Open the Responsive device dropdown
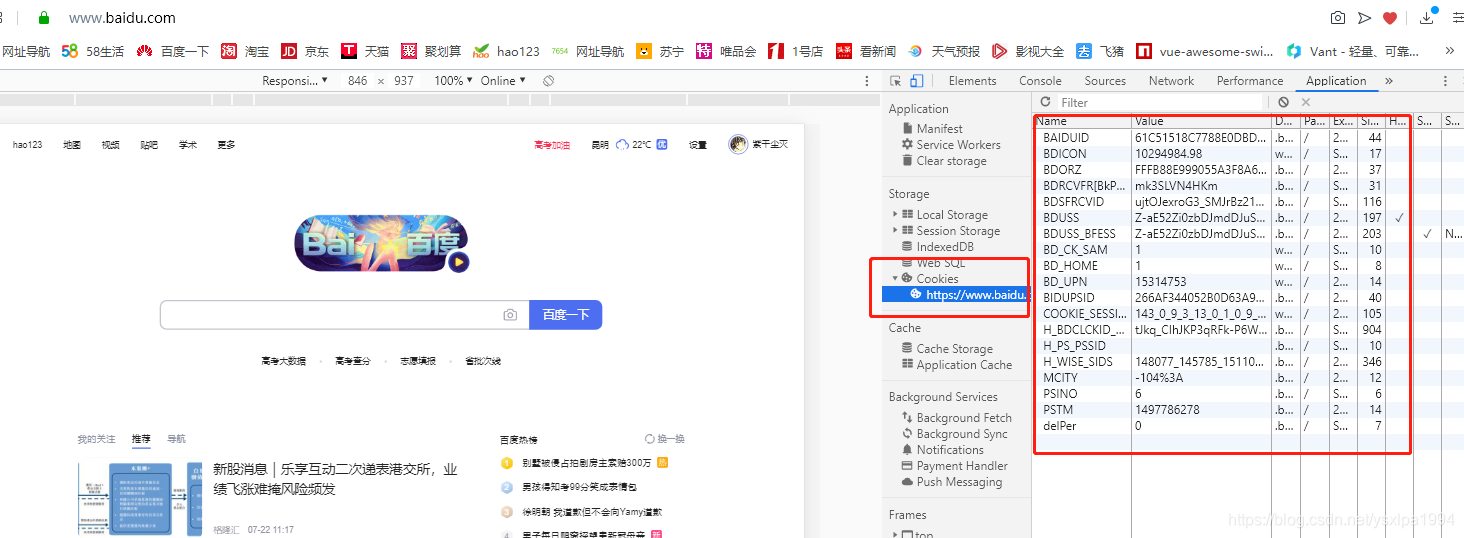Screen dimensions: 1464x538 point(295,81)
